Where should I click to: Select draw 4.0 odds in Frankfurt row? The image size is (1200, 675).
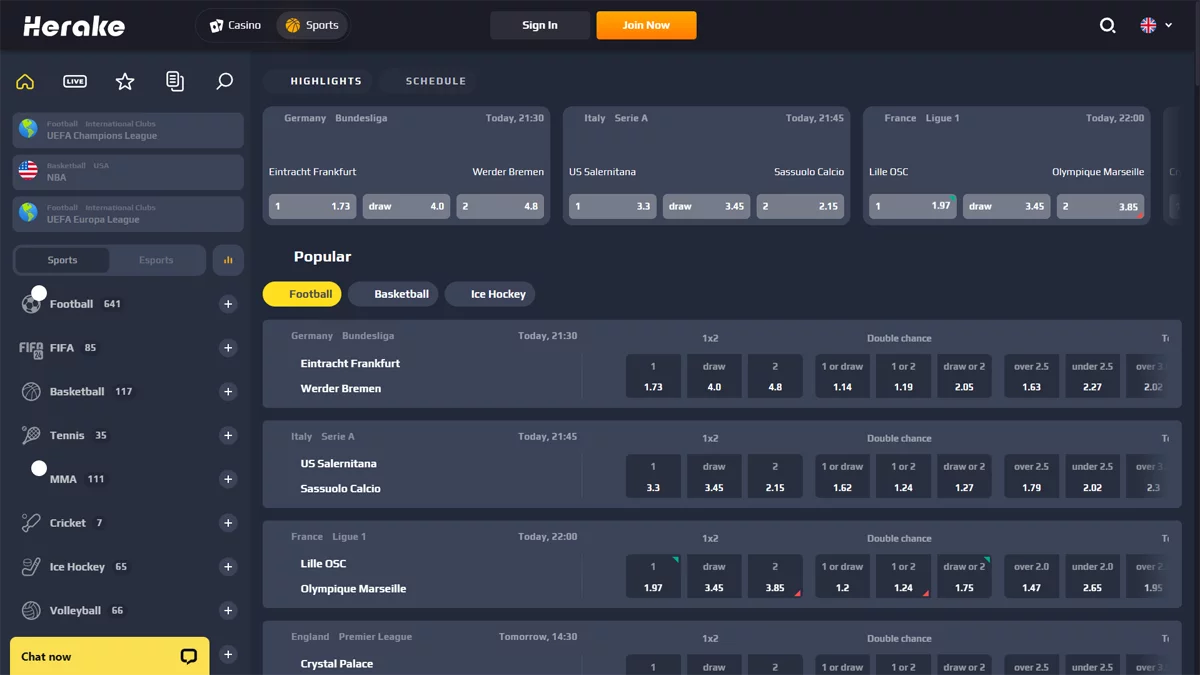pyautogui.click(x=714, y=376)
